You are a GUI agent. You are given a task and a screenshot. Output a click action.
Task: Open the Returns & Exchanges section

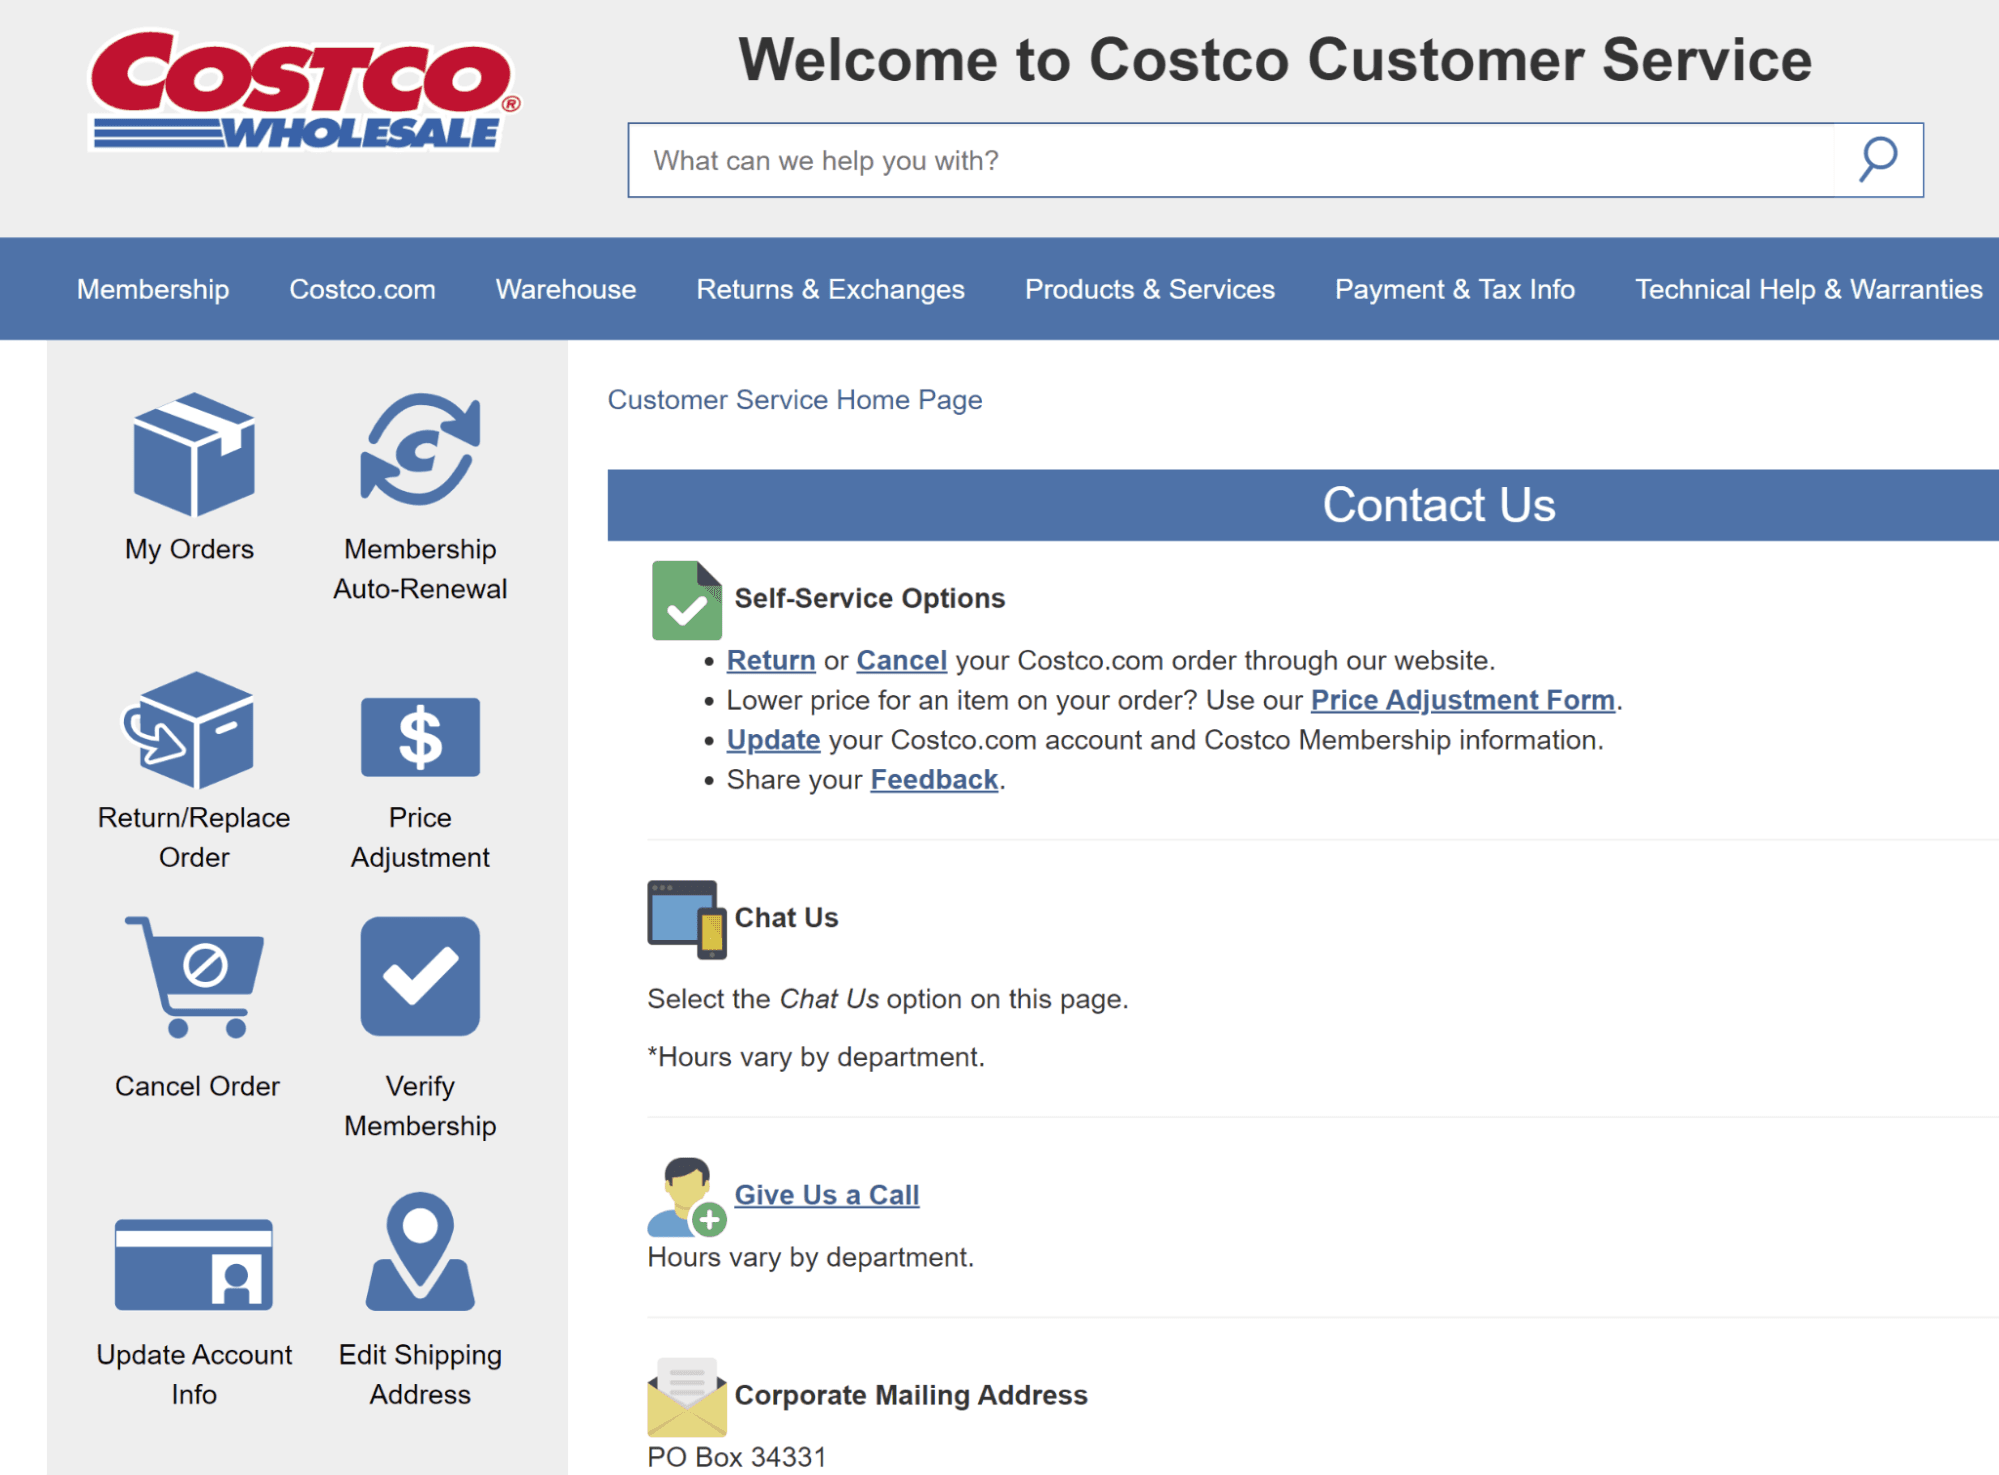click(829, 289)
